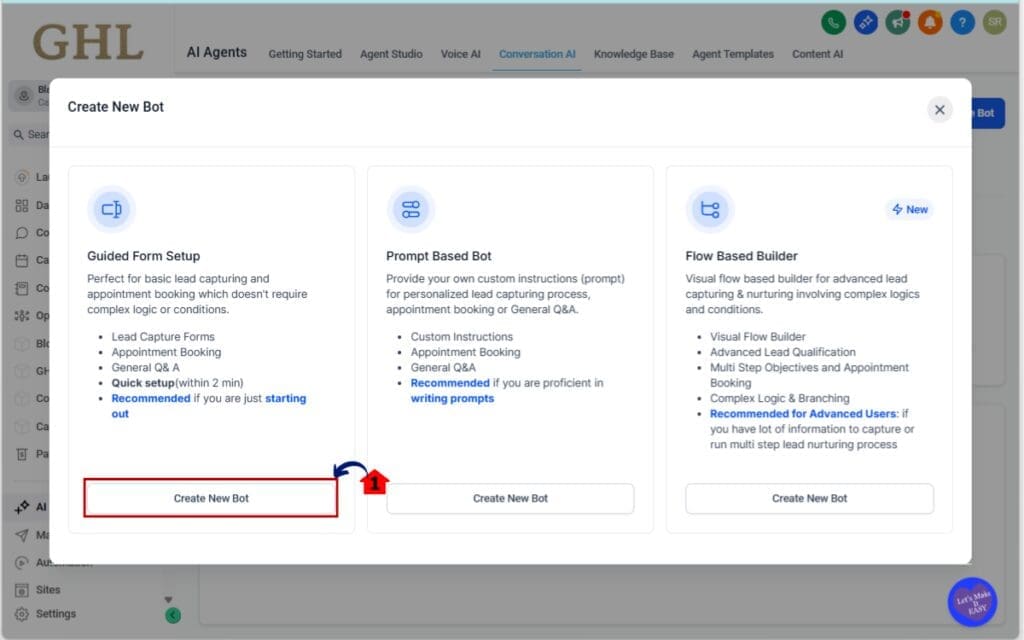Click the Let's Make It Easy badge

click(971, 601)
